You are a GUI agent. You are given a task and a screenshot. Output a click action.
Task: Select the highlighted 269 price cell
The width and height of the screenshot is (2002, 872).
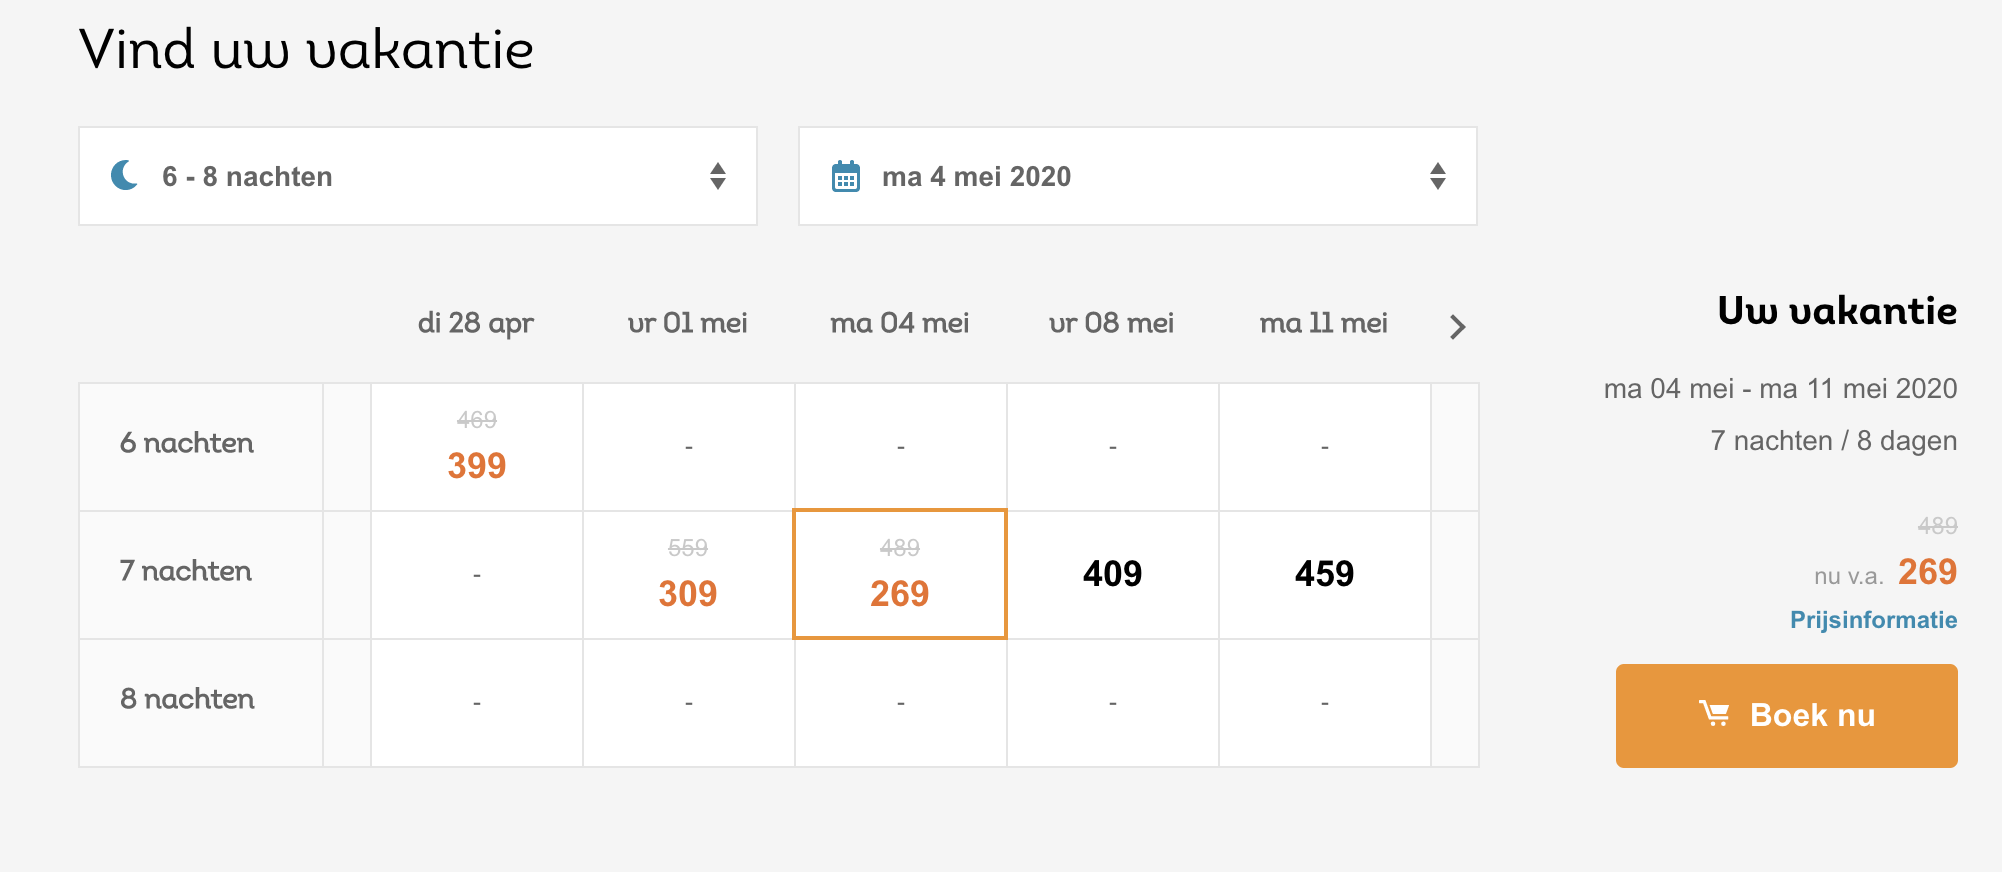tap(900, 574)
